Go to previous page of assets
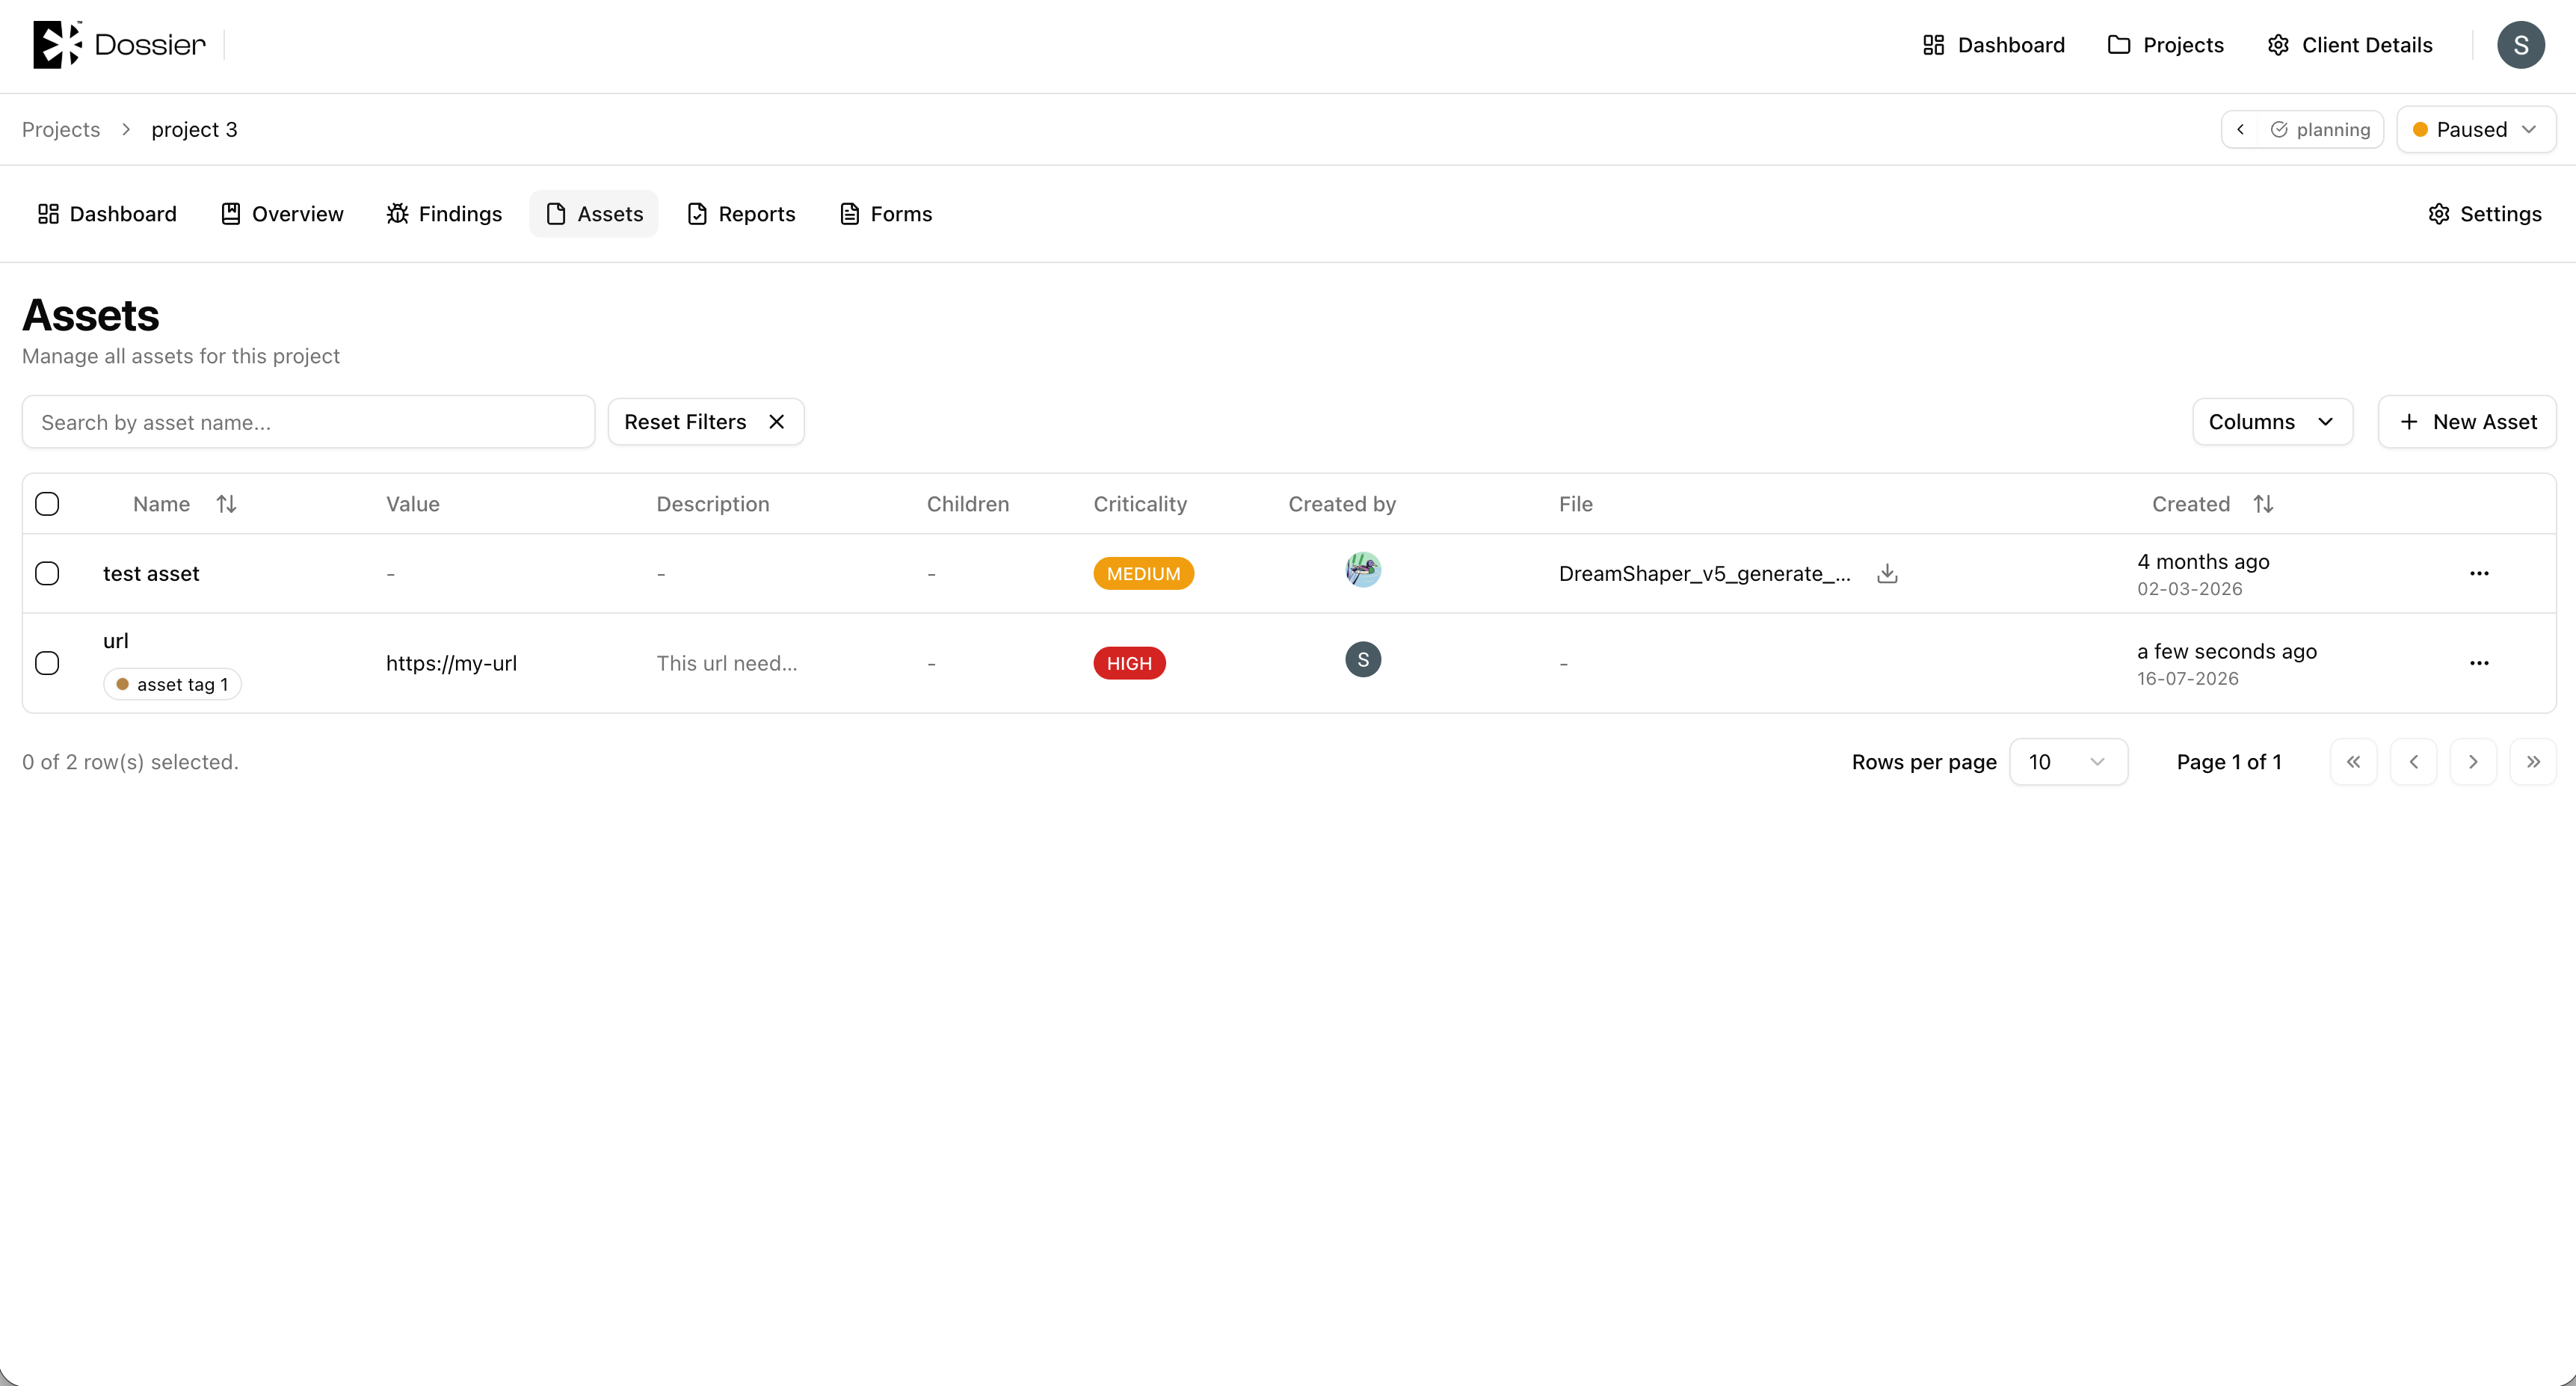This screenshot has width=2576, height=1386. pyautogui.click(x=2413, y=762)
